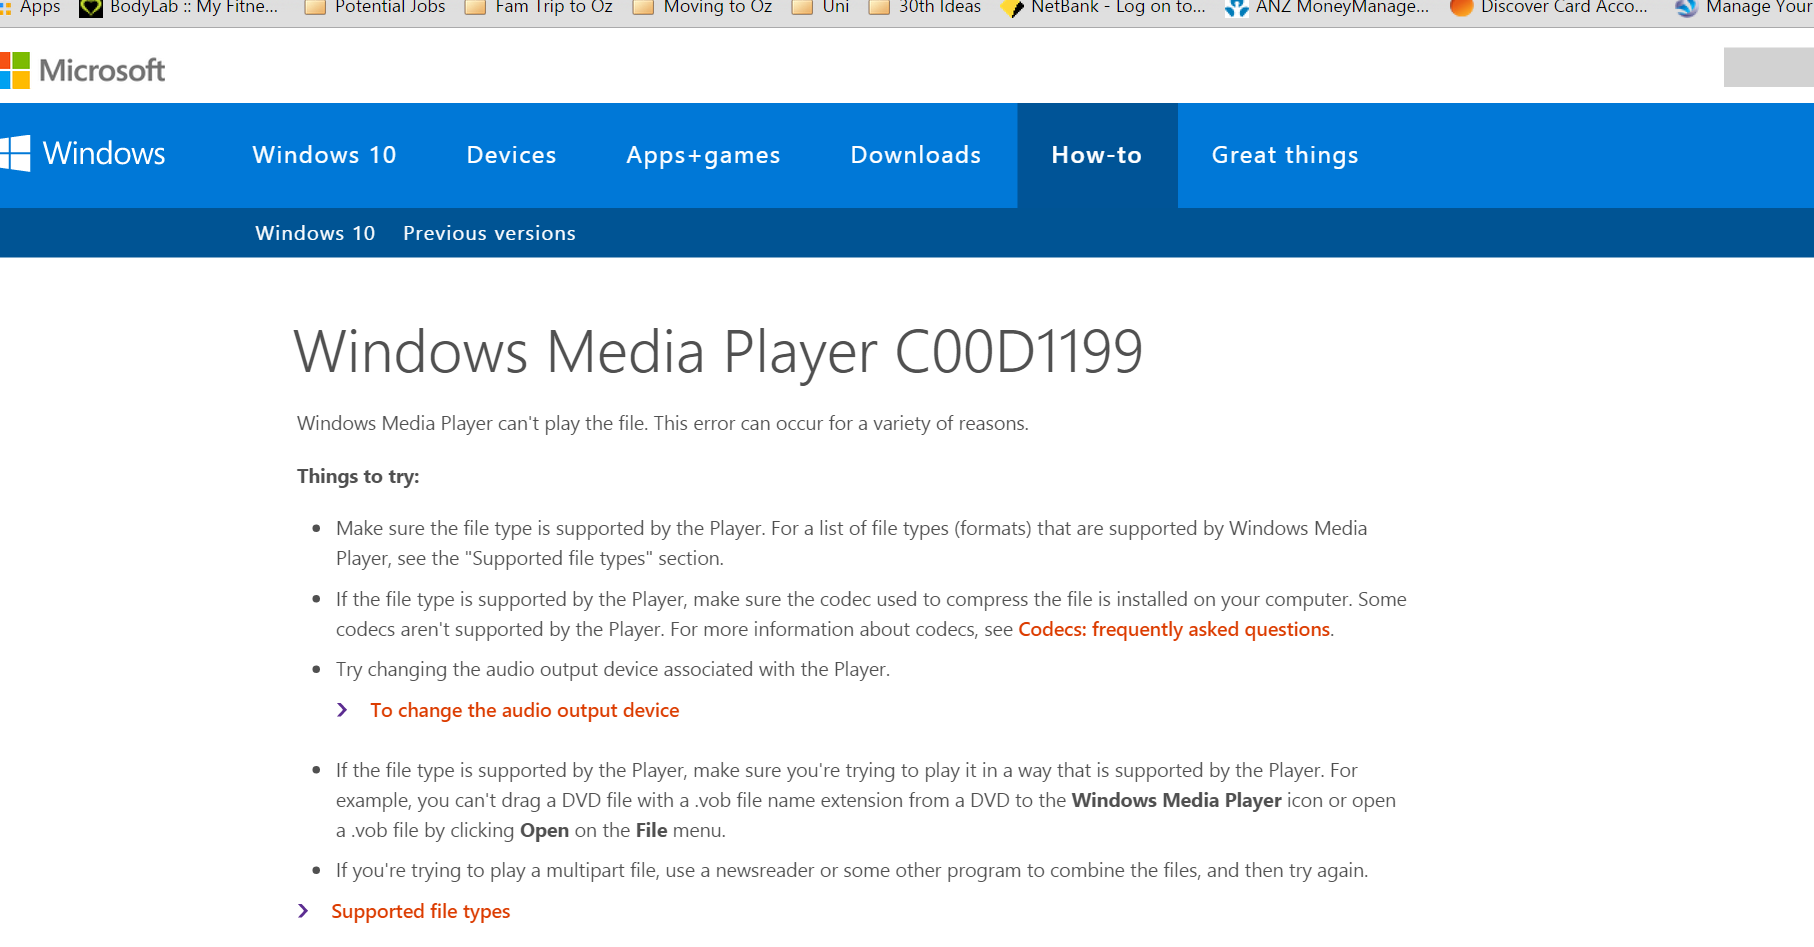
Task: Open the Great things menu item
Action: (1285, 155)
